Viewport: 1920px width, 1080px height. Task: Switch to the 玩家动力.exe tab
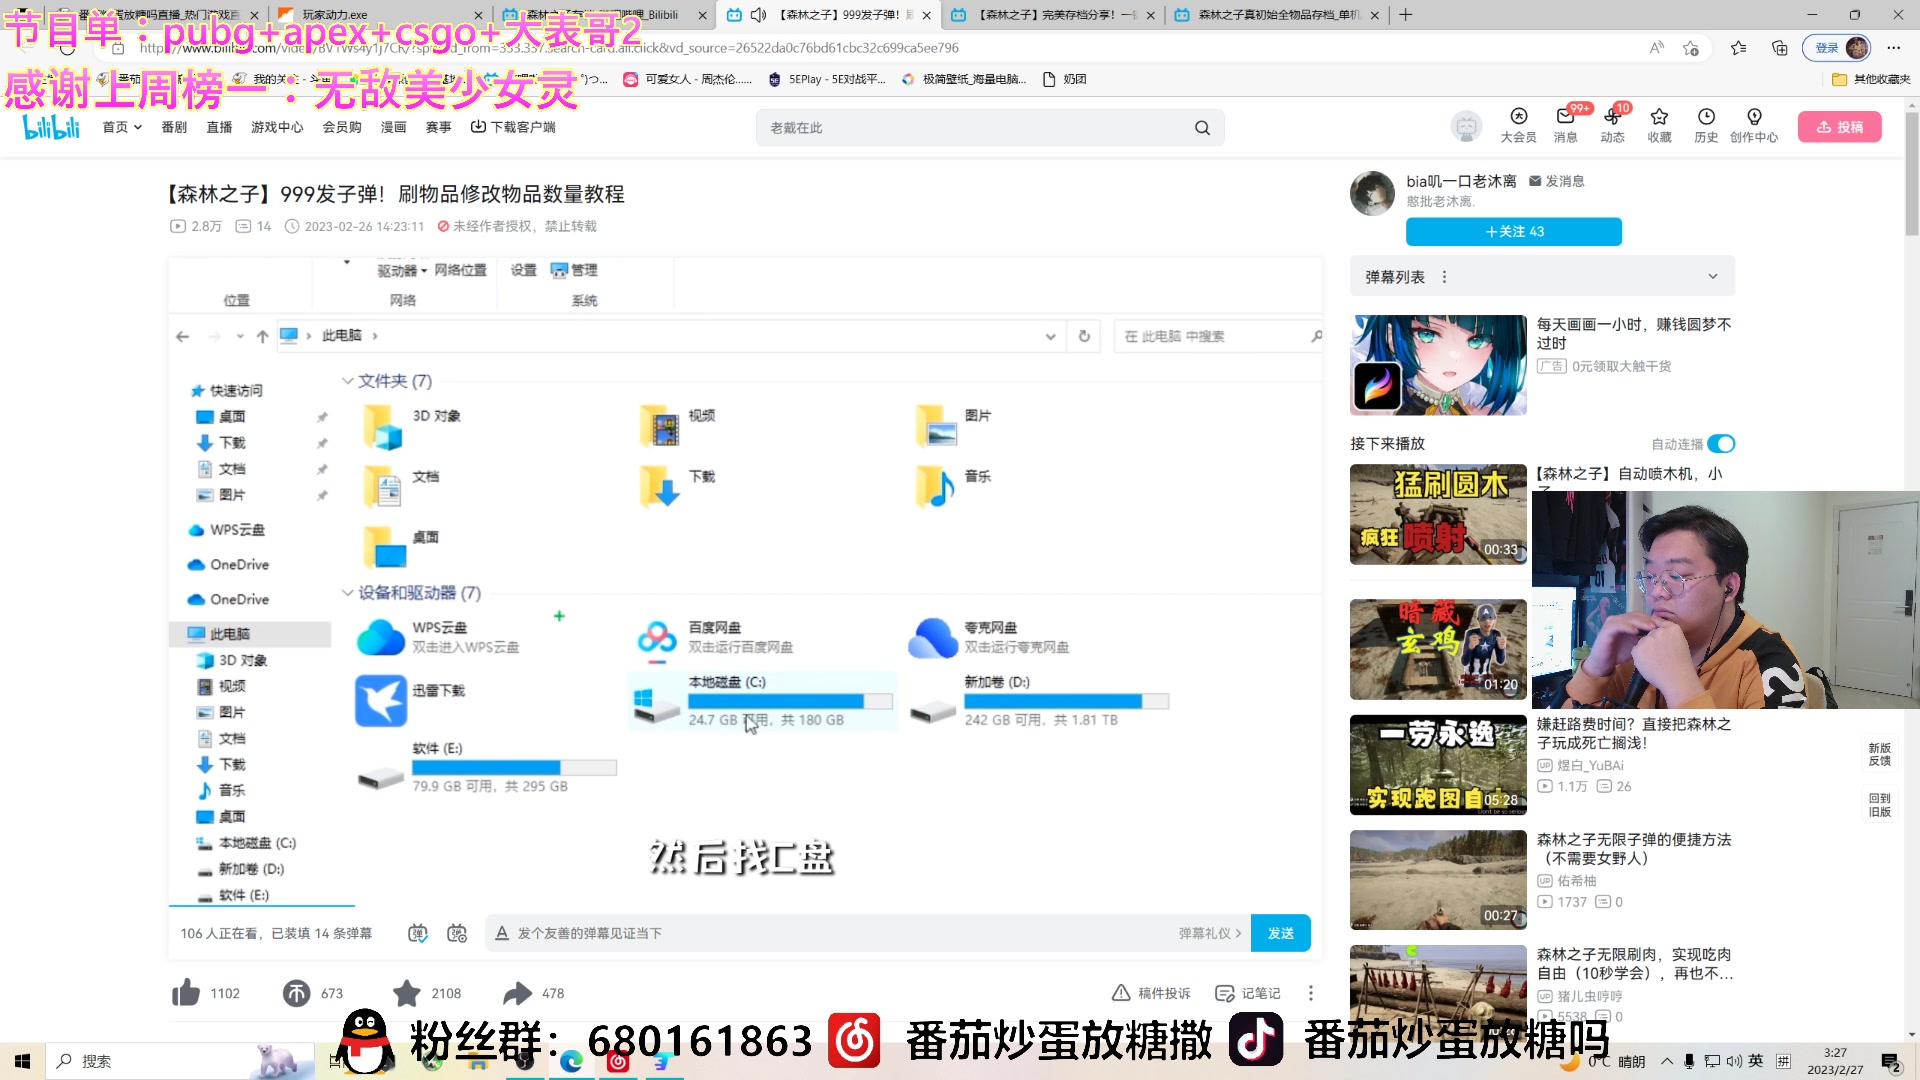[x=378, y=15]
